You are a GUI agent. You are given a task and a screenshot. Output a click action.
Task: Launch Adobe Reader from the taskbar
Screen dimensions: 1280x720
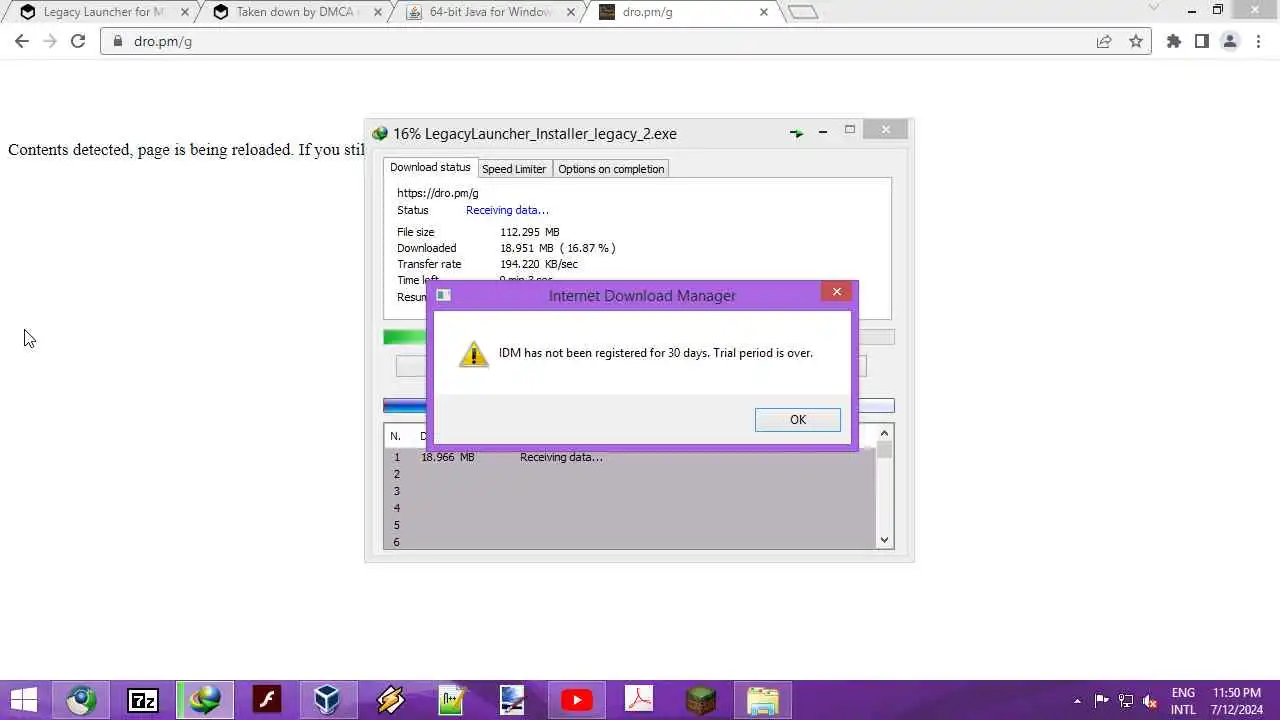coord(639,700)
